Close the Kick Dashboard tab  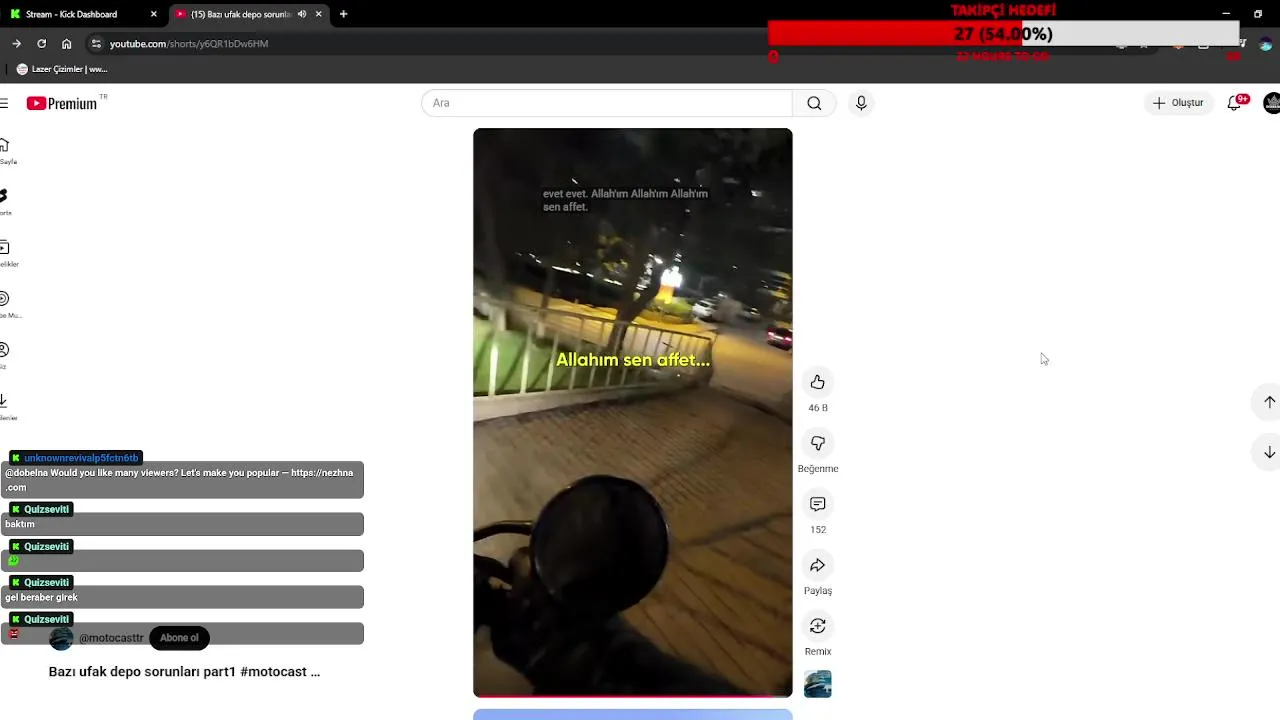pyautogui.click(x=154, y=14)
